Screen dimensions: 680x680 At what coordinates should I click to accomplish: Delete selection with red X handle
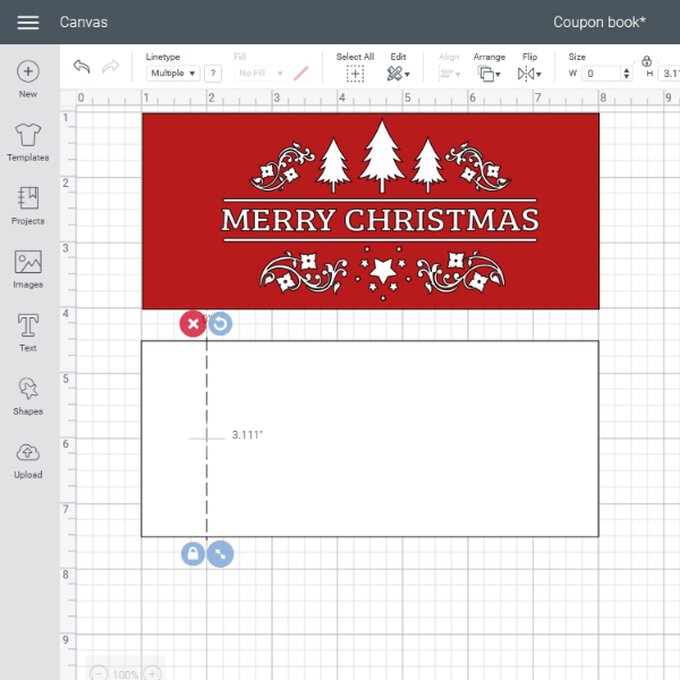pyautogui.click(x=193, y=324)
